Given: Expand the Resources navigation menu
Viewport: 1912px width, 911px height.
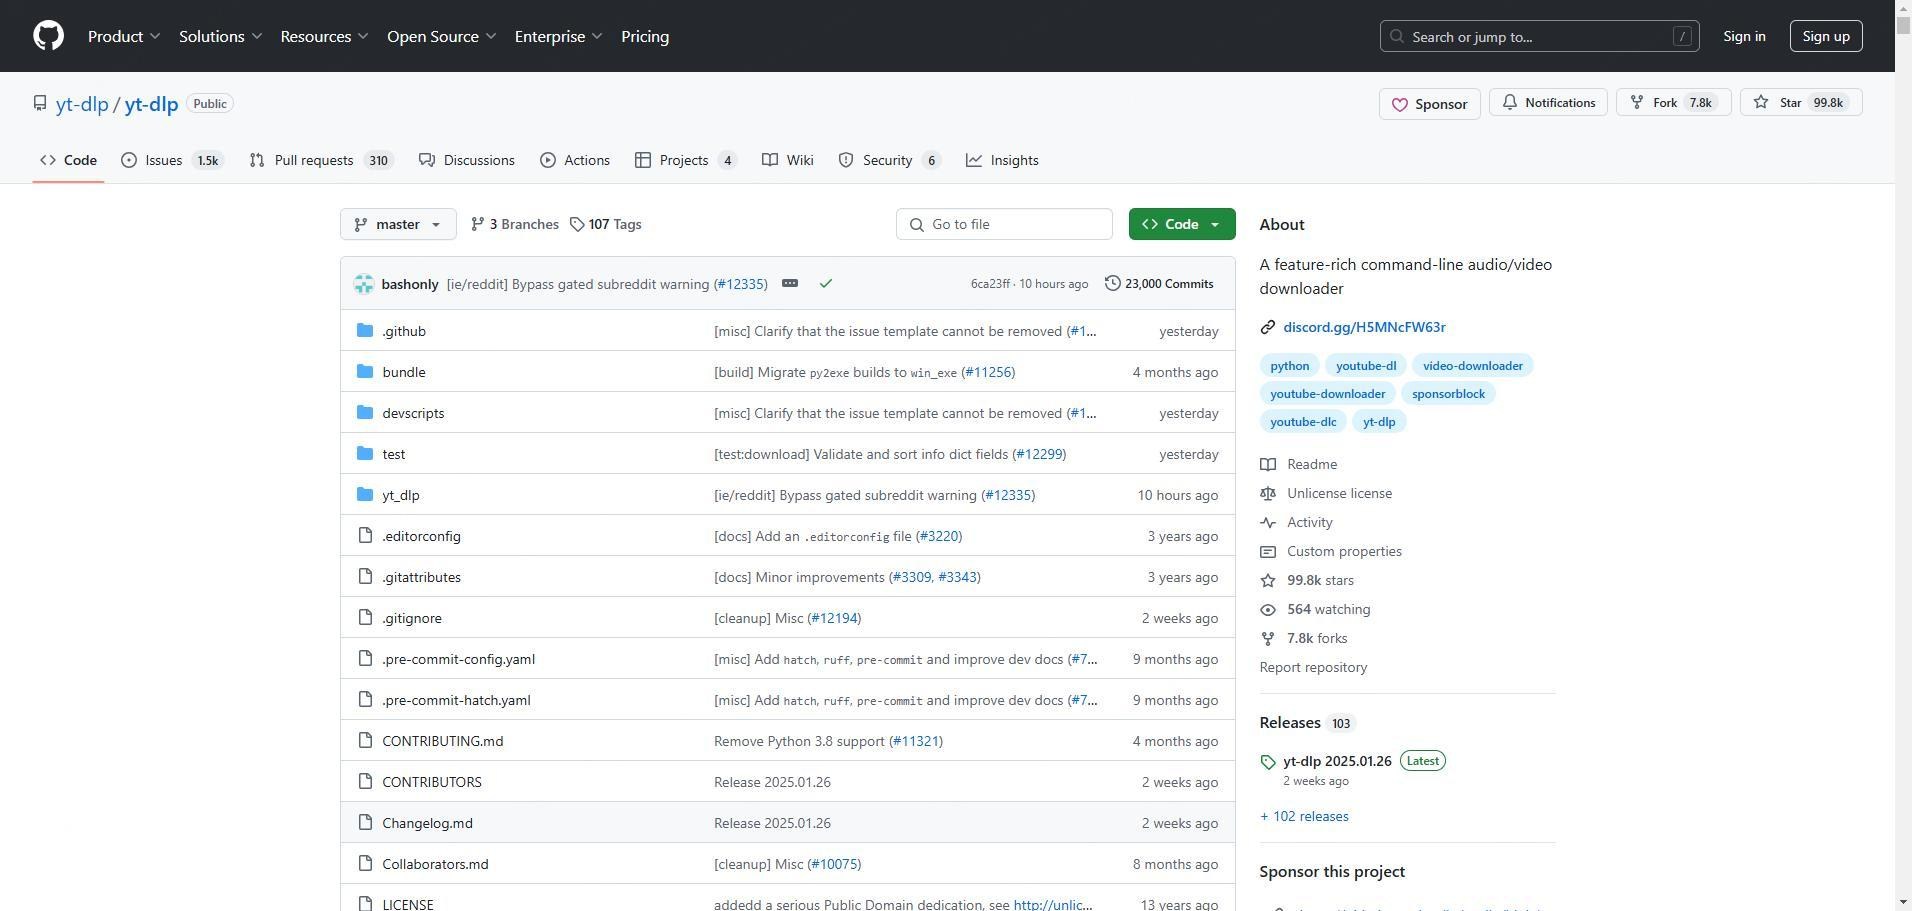Looking at the screenshot, I should click(x=324, y=36).
